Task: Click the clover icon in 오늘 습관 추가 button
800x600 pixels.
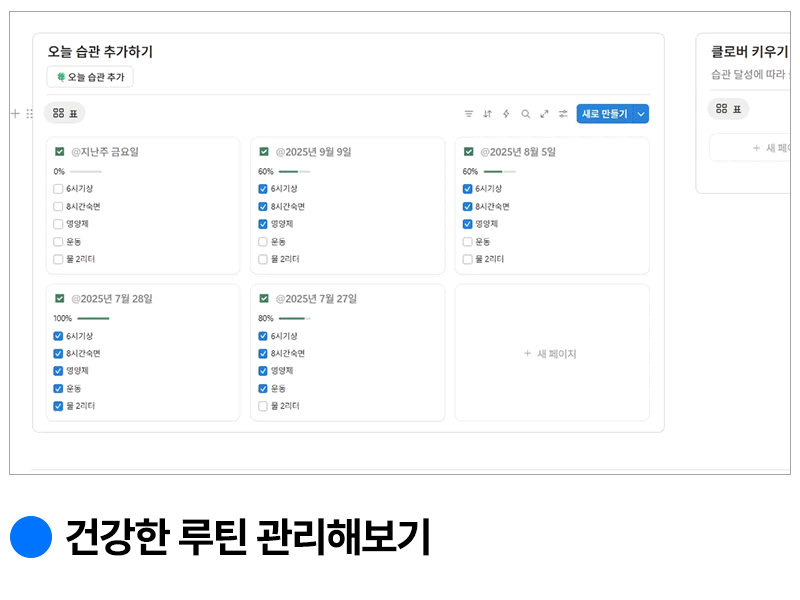Action: 61,77
